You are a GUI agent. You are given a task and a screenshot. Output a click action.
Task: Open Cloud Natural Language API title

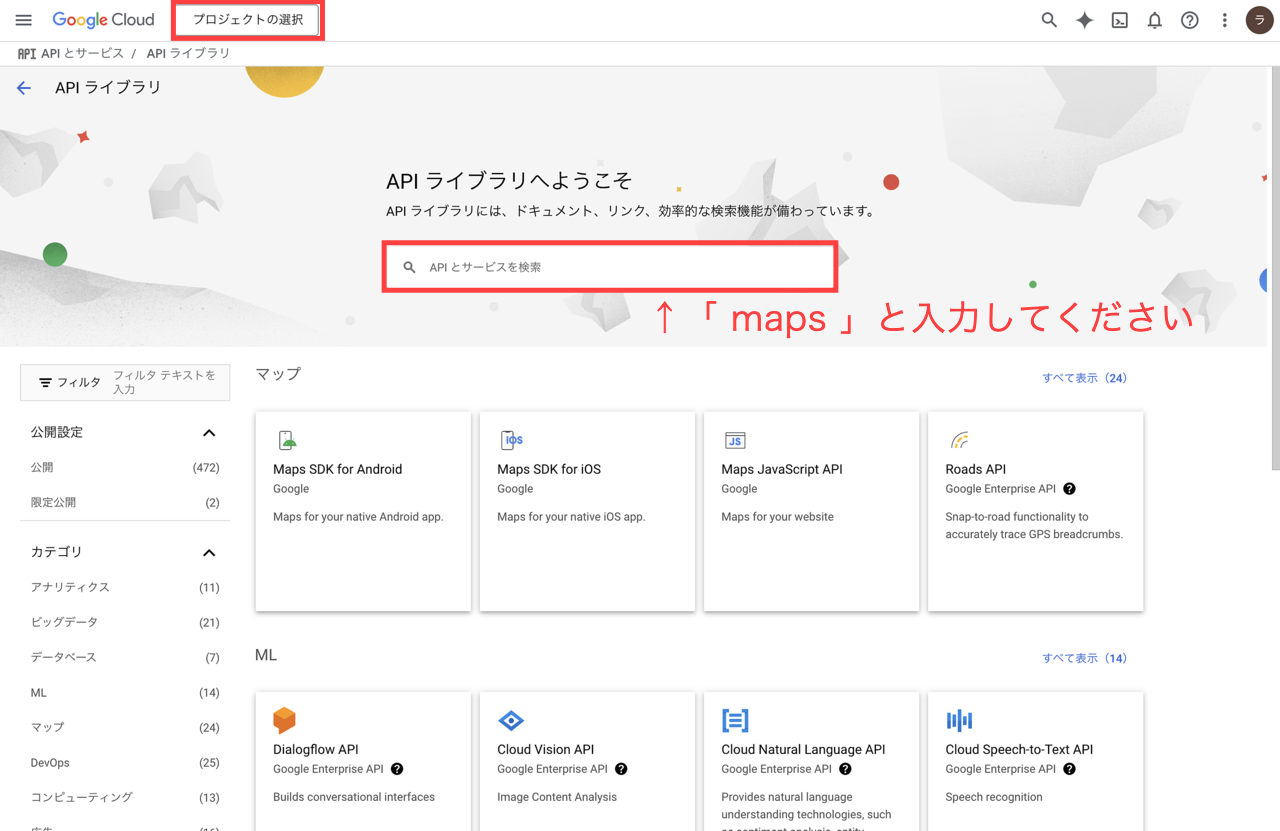[803, 749]
